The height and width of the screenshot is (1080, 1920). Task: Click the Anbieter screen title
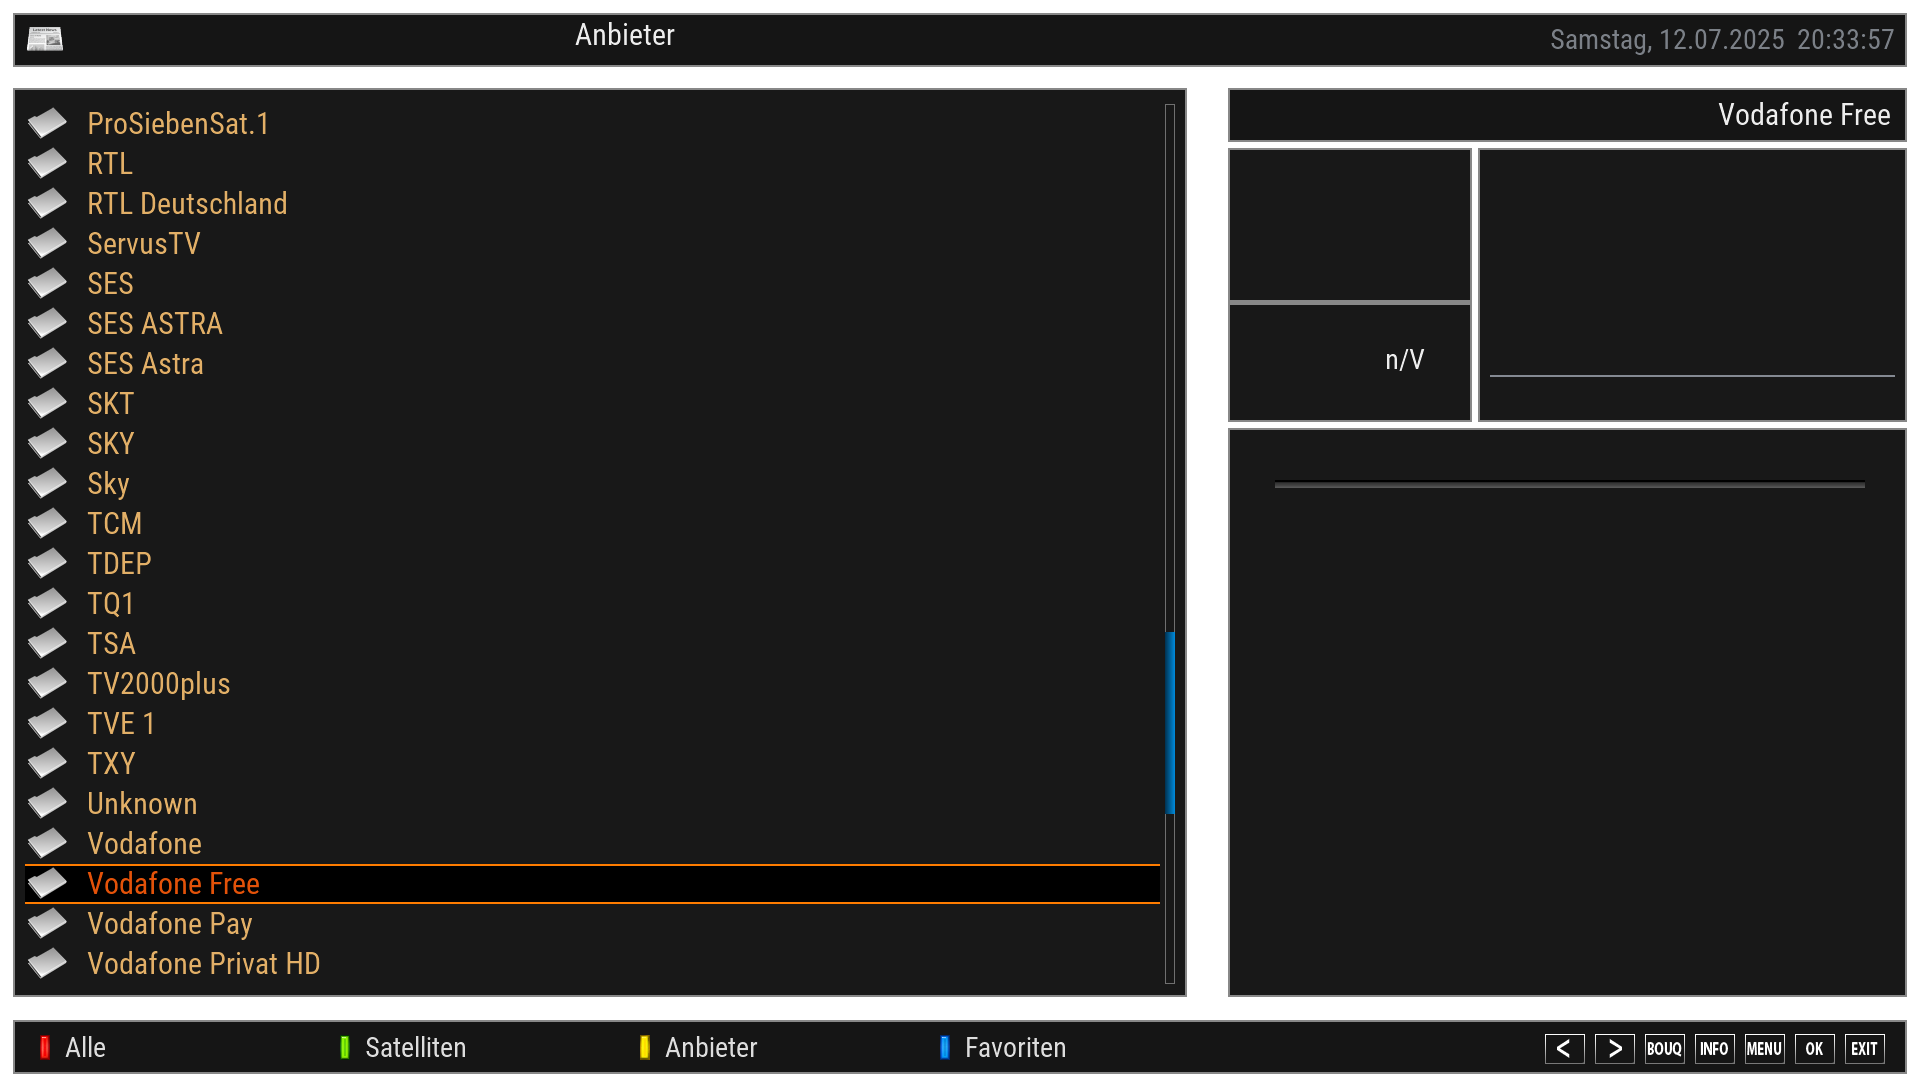coord(625,35)
